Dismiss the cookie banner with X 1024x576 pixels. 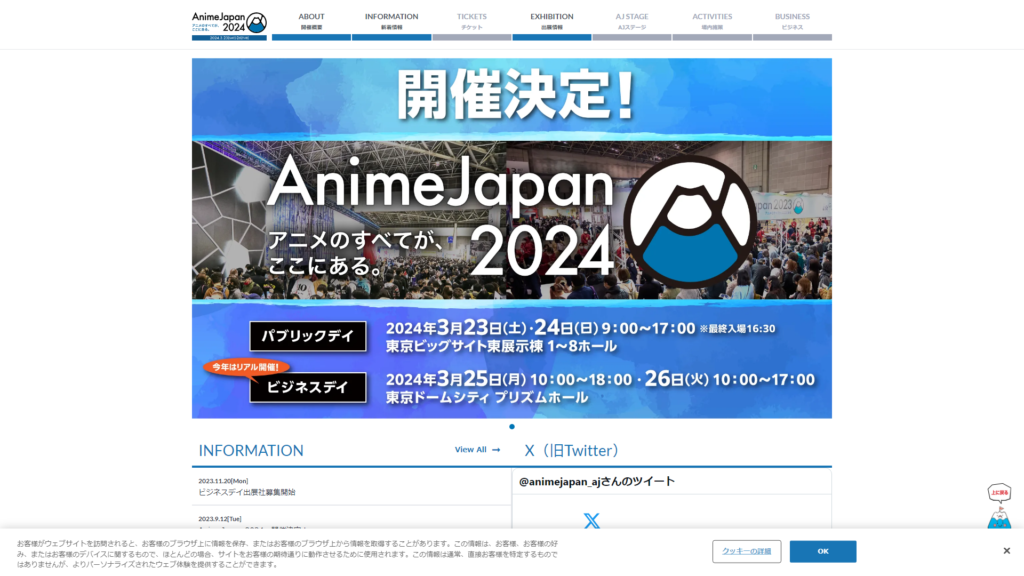1006,551
